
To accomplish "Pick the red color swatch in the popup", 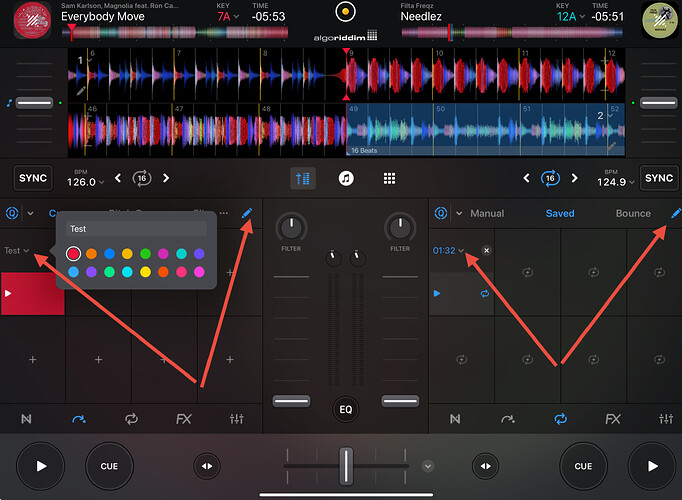I will pyautogui.click(x=73, y=254).
